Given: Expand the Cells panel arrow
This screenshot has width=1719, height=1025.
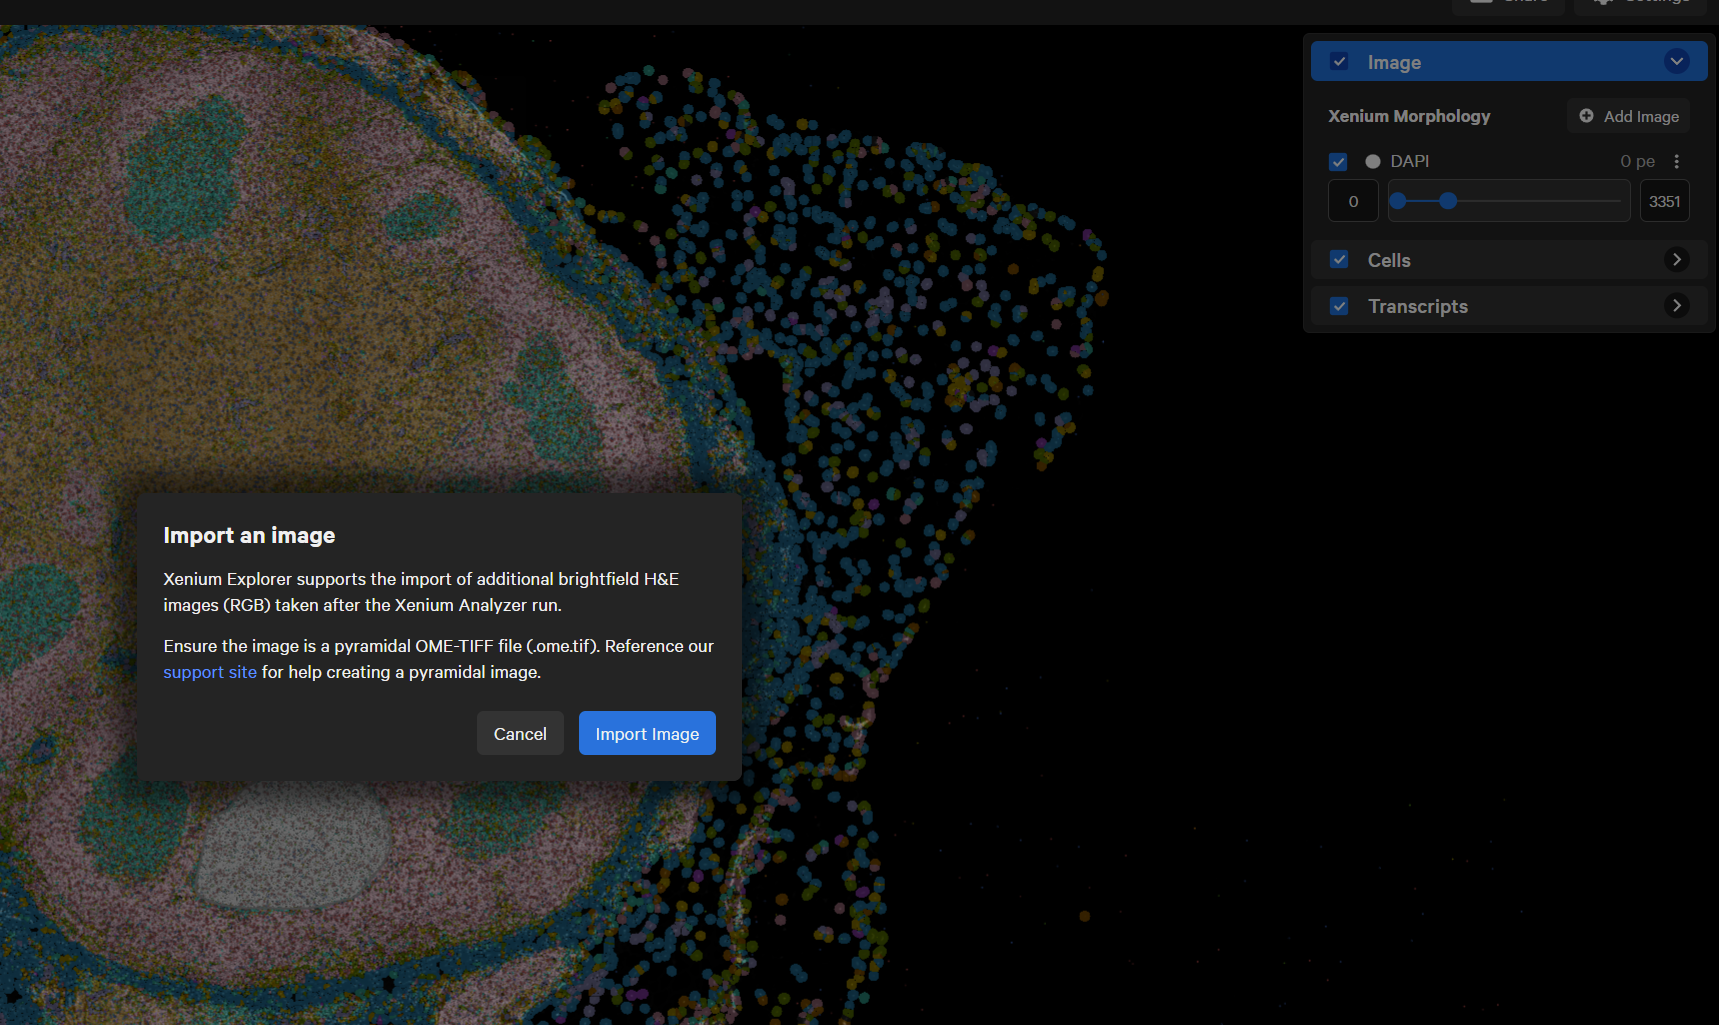Looking at the screenshot, I should pyautogui.click(x=1677, y=260).
